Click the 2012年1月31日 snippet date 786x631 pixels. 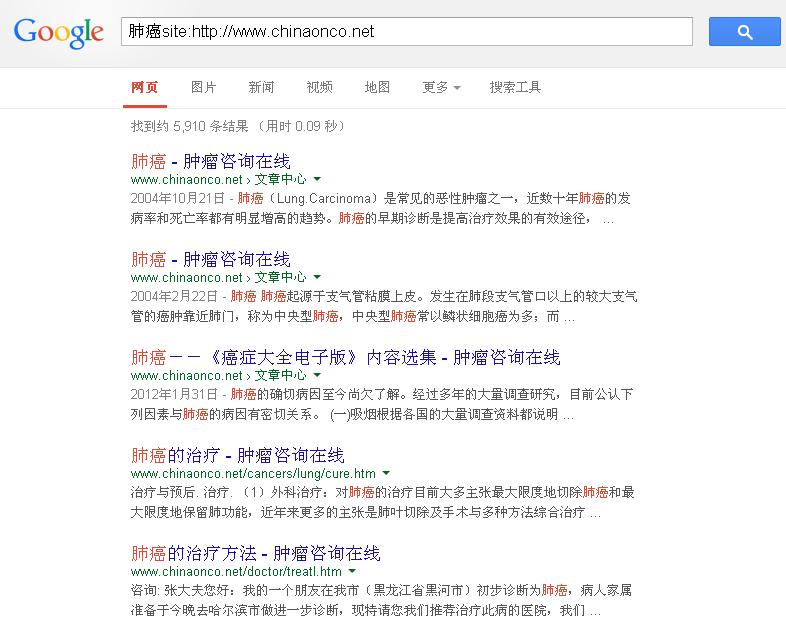[x=174, y=394]
